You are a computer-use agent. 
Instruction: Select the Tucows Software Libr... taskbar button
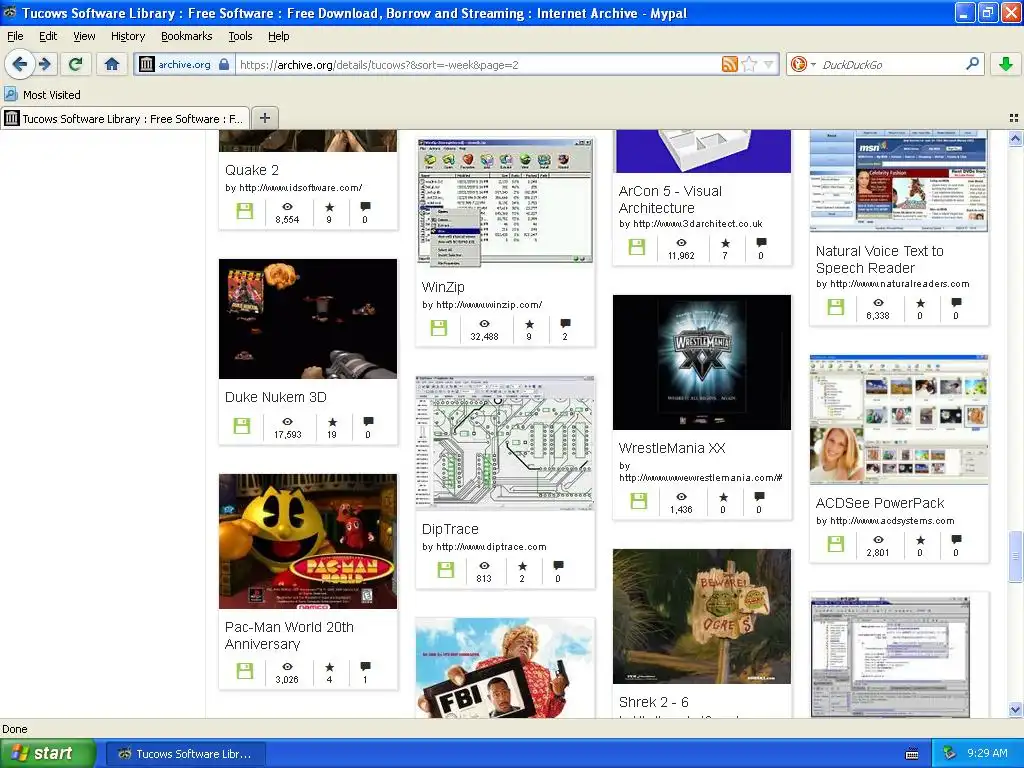tap(185, 754)
